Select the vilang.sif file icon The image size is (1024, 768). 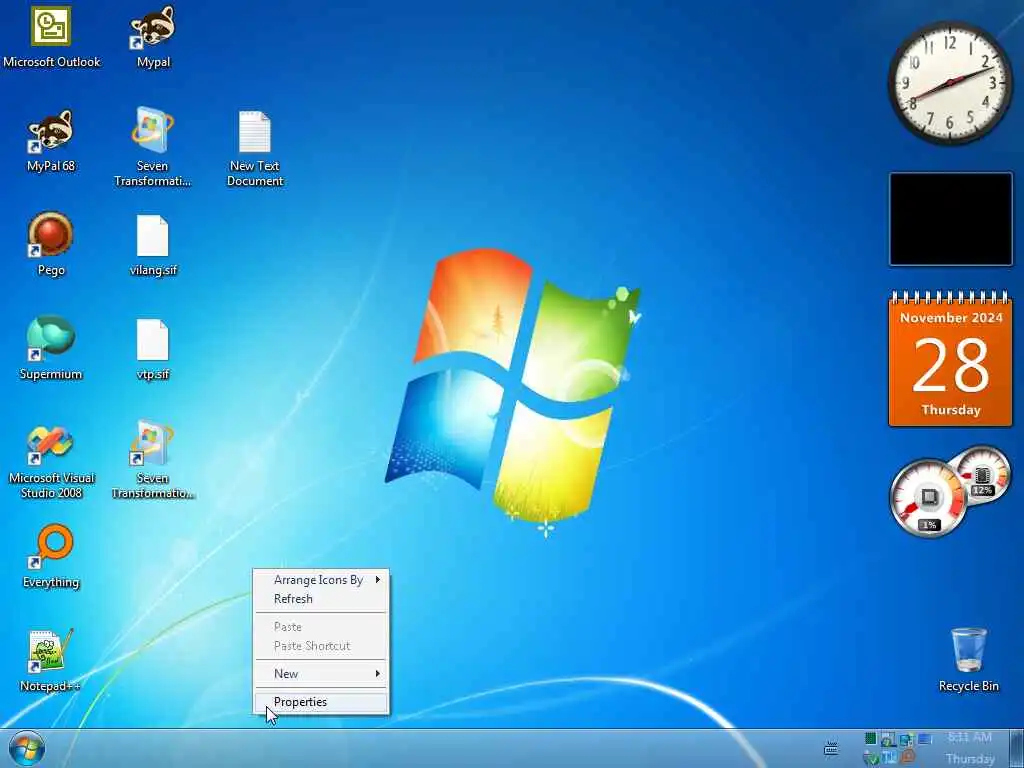153,245
